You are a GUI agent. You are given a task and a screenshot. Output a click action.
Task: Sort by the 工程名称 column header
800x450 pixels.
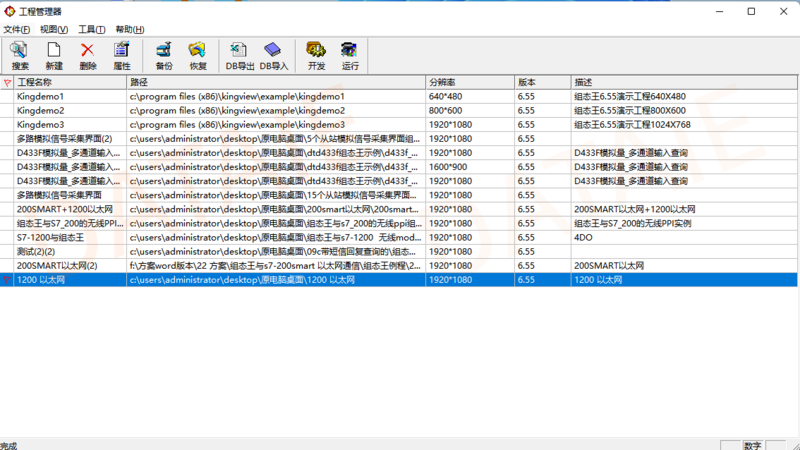coord(70,82)
